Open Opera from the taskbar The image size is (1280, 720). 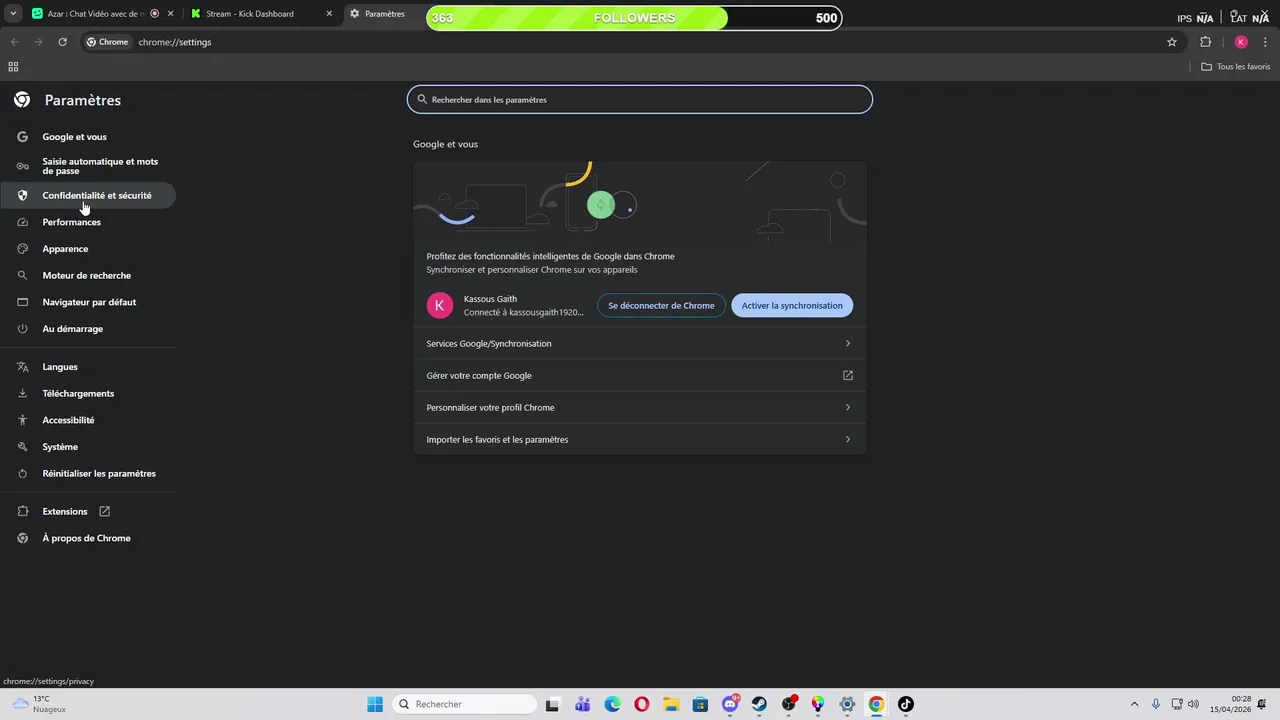tap(642, 704)
